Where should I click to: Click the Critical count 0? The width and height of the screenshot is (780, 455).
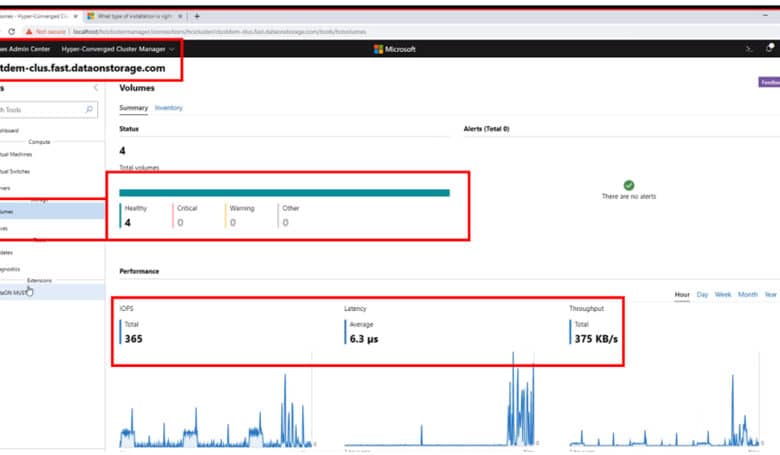point(180,223)
